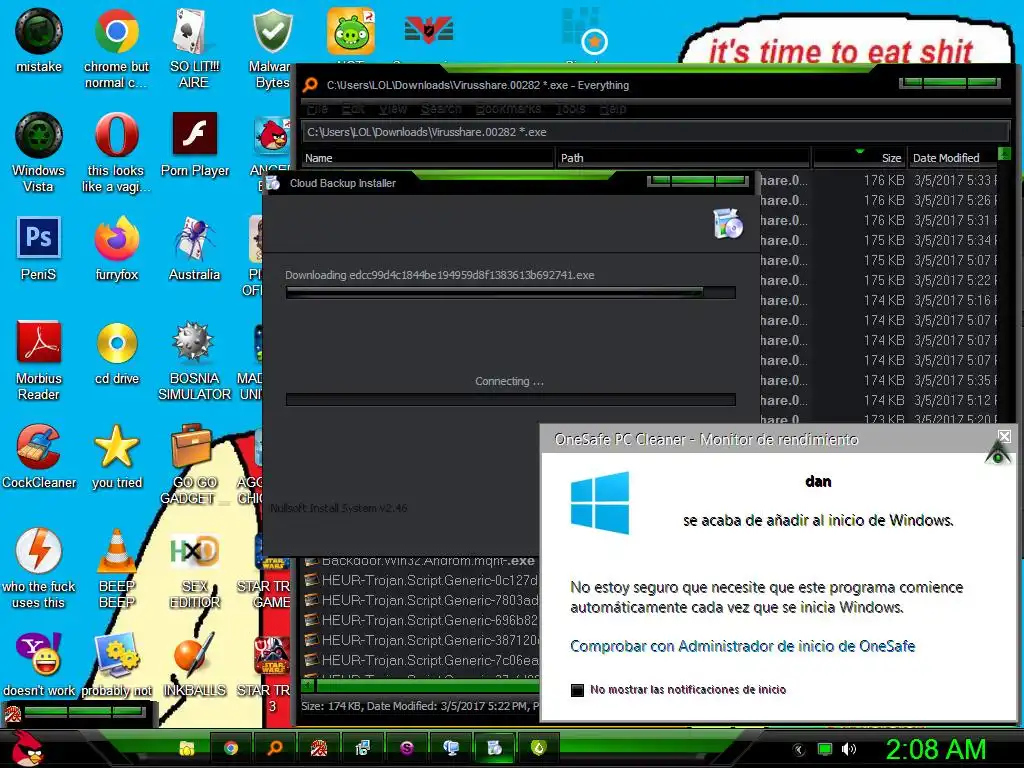Open the Bookmarks menu in Everything

pyautogui.click(x=508, y=108)
